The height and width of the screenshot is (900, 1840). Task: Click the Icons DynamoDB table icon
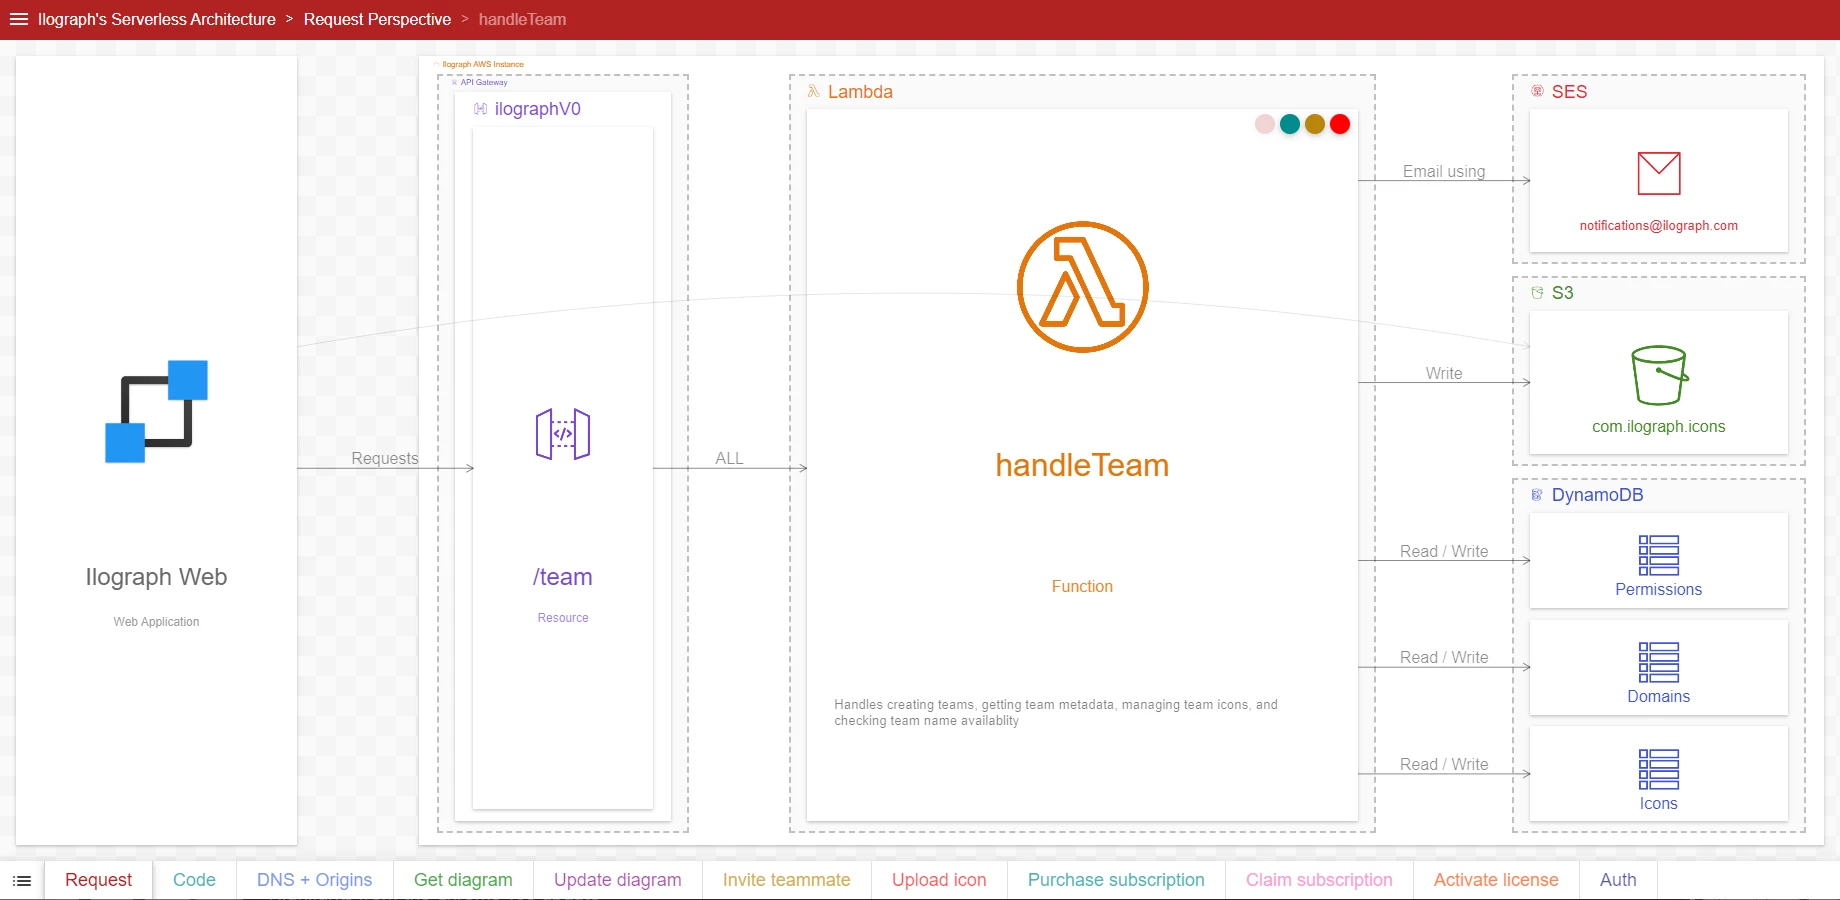pyautogui.click(x=1658, y=769)
